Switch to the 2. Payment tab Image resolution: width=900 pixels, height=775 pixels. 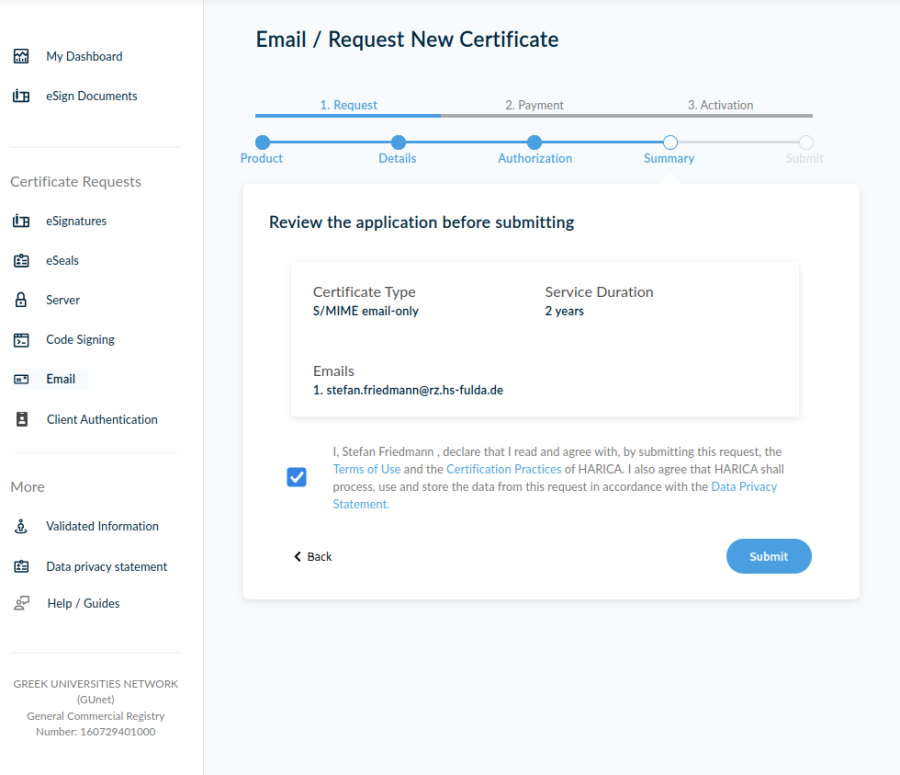coord(534,105)
